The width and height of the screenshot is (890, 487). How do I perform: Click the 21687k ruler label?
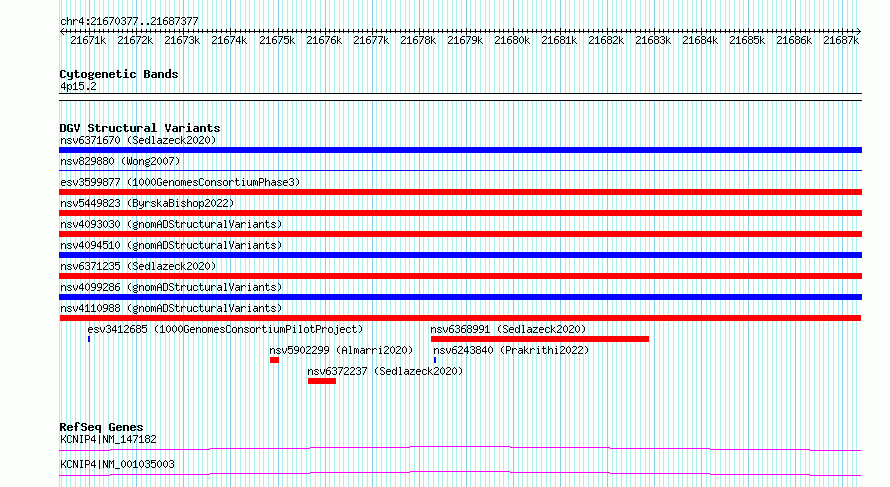pos(841,40)
